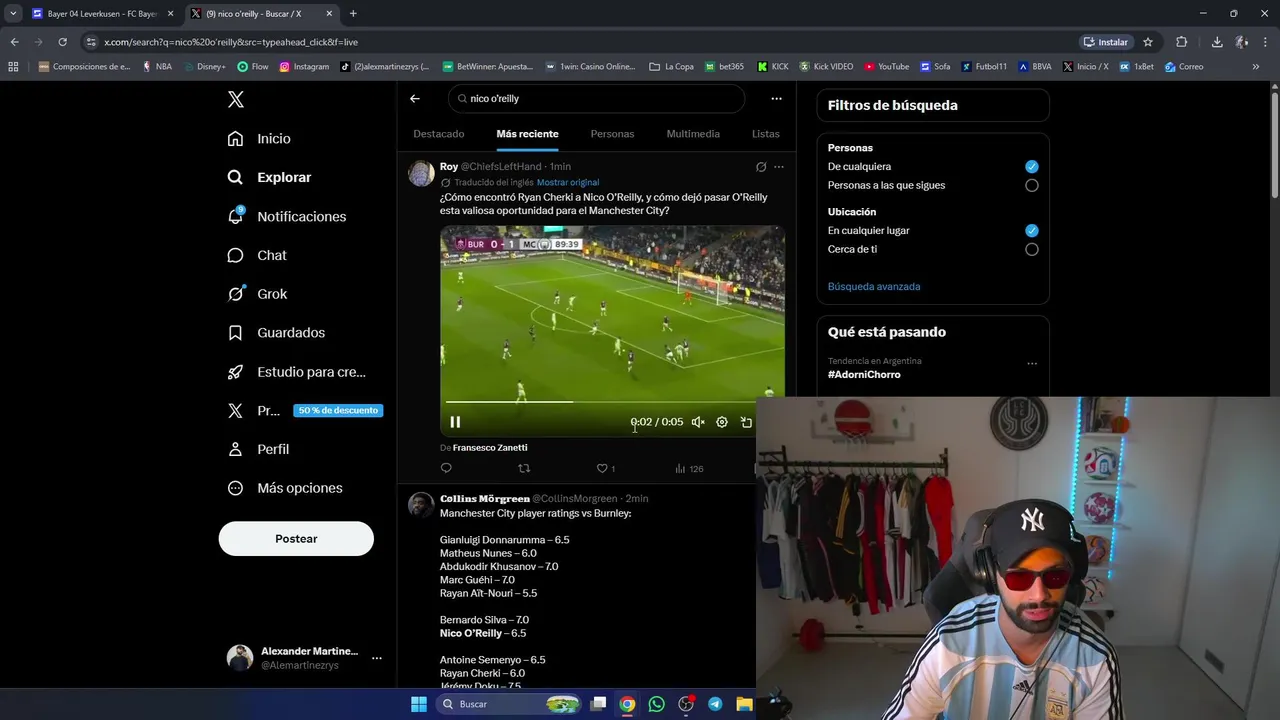Reload the page
The height and width of the screenshot is (720, 1280).
[62, 42]
